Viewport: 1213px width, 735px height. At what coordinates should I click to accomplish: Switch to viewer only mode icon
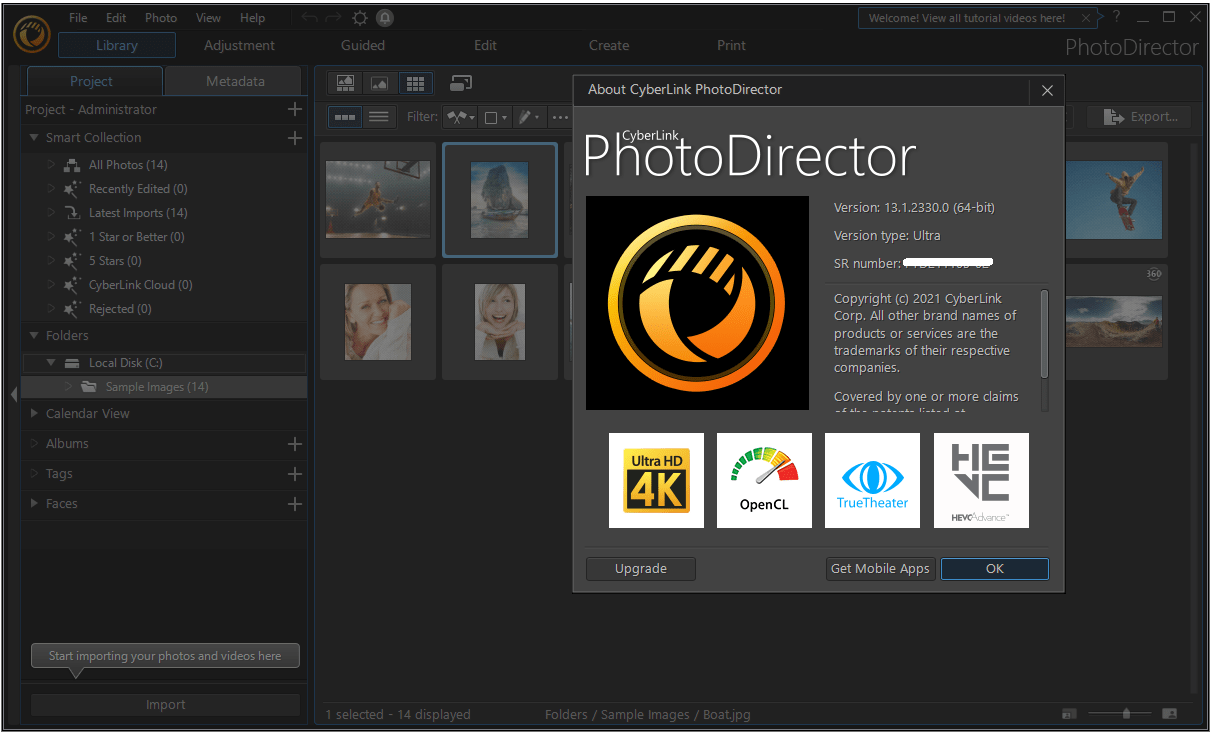pos(379,83)
